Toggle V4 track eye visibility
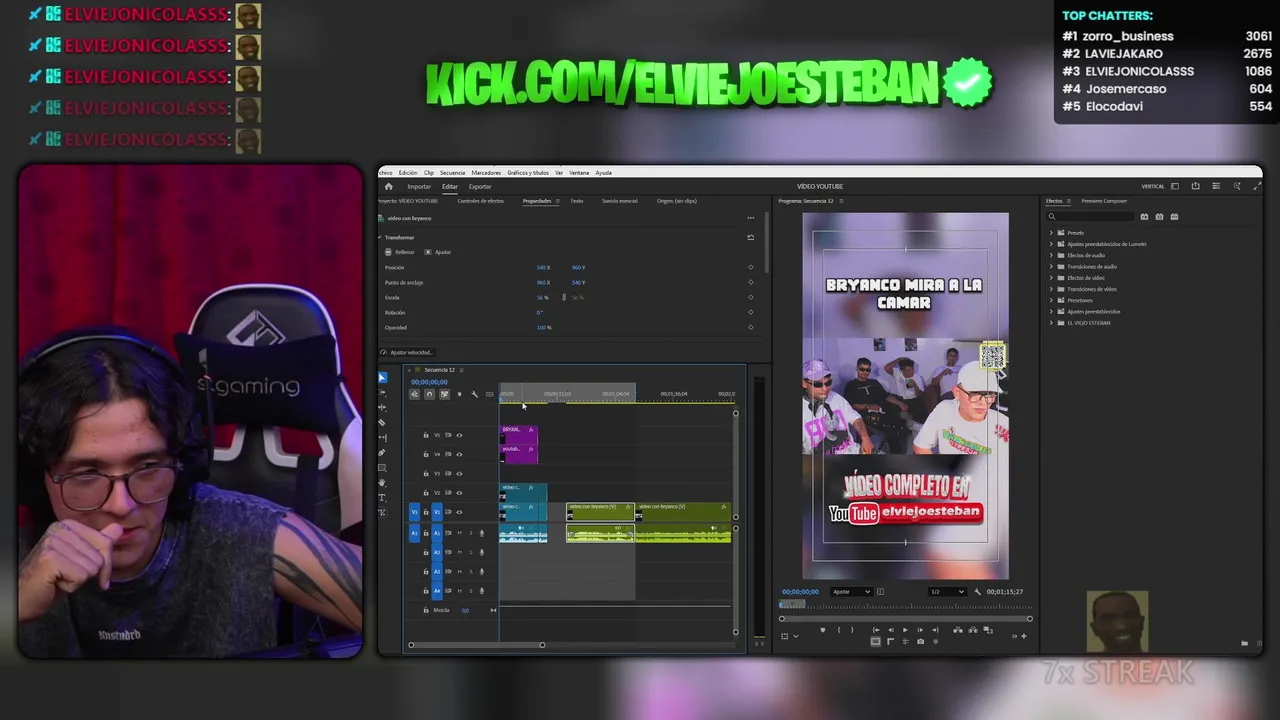The image size is (1280, 720). tap(459, 454)
